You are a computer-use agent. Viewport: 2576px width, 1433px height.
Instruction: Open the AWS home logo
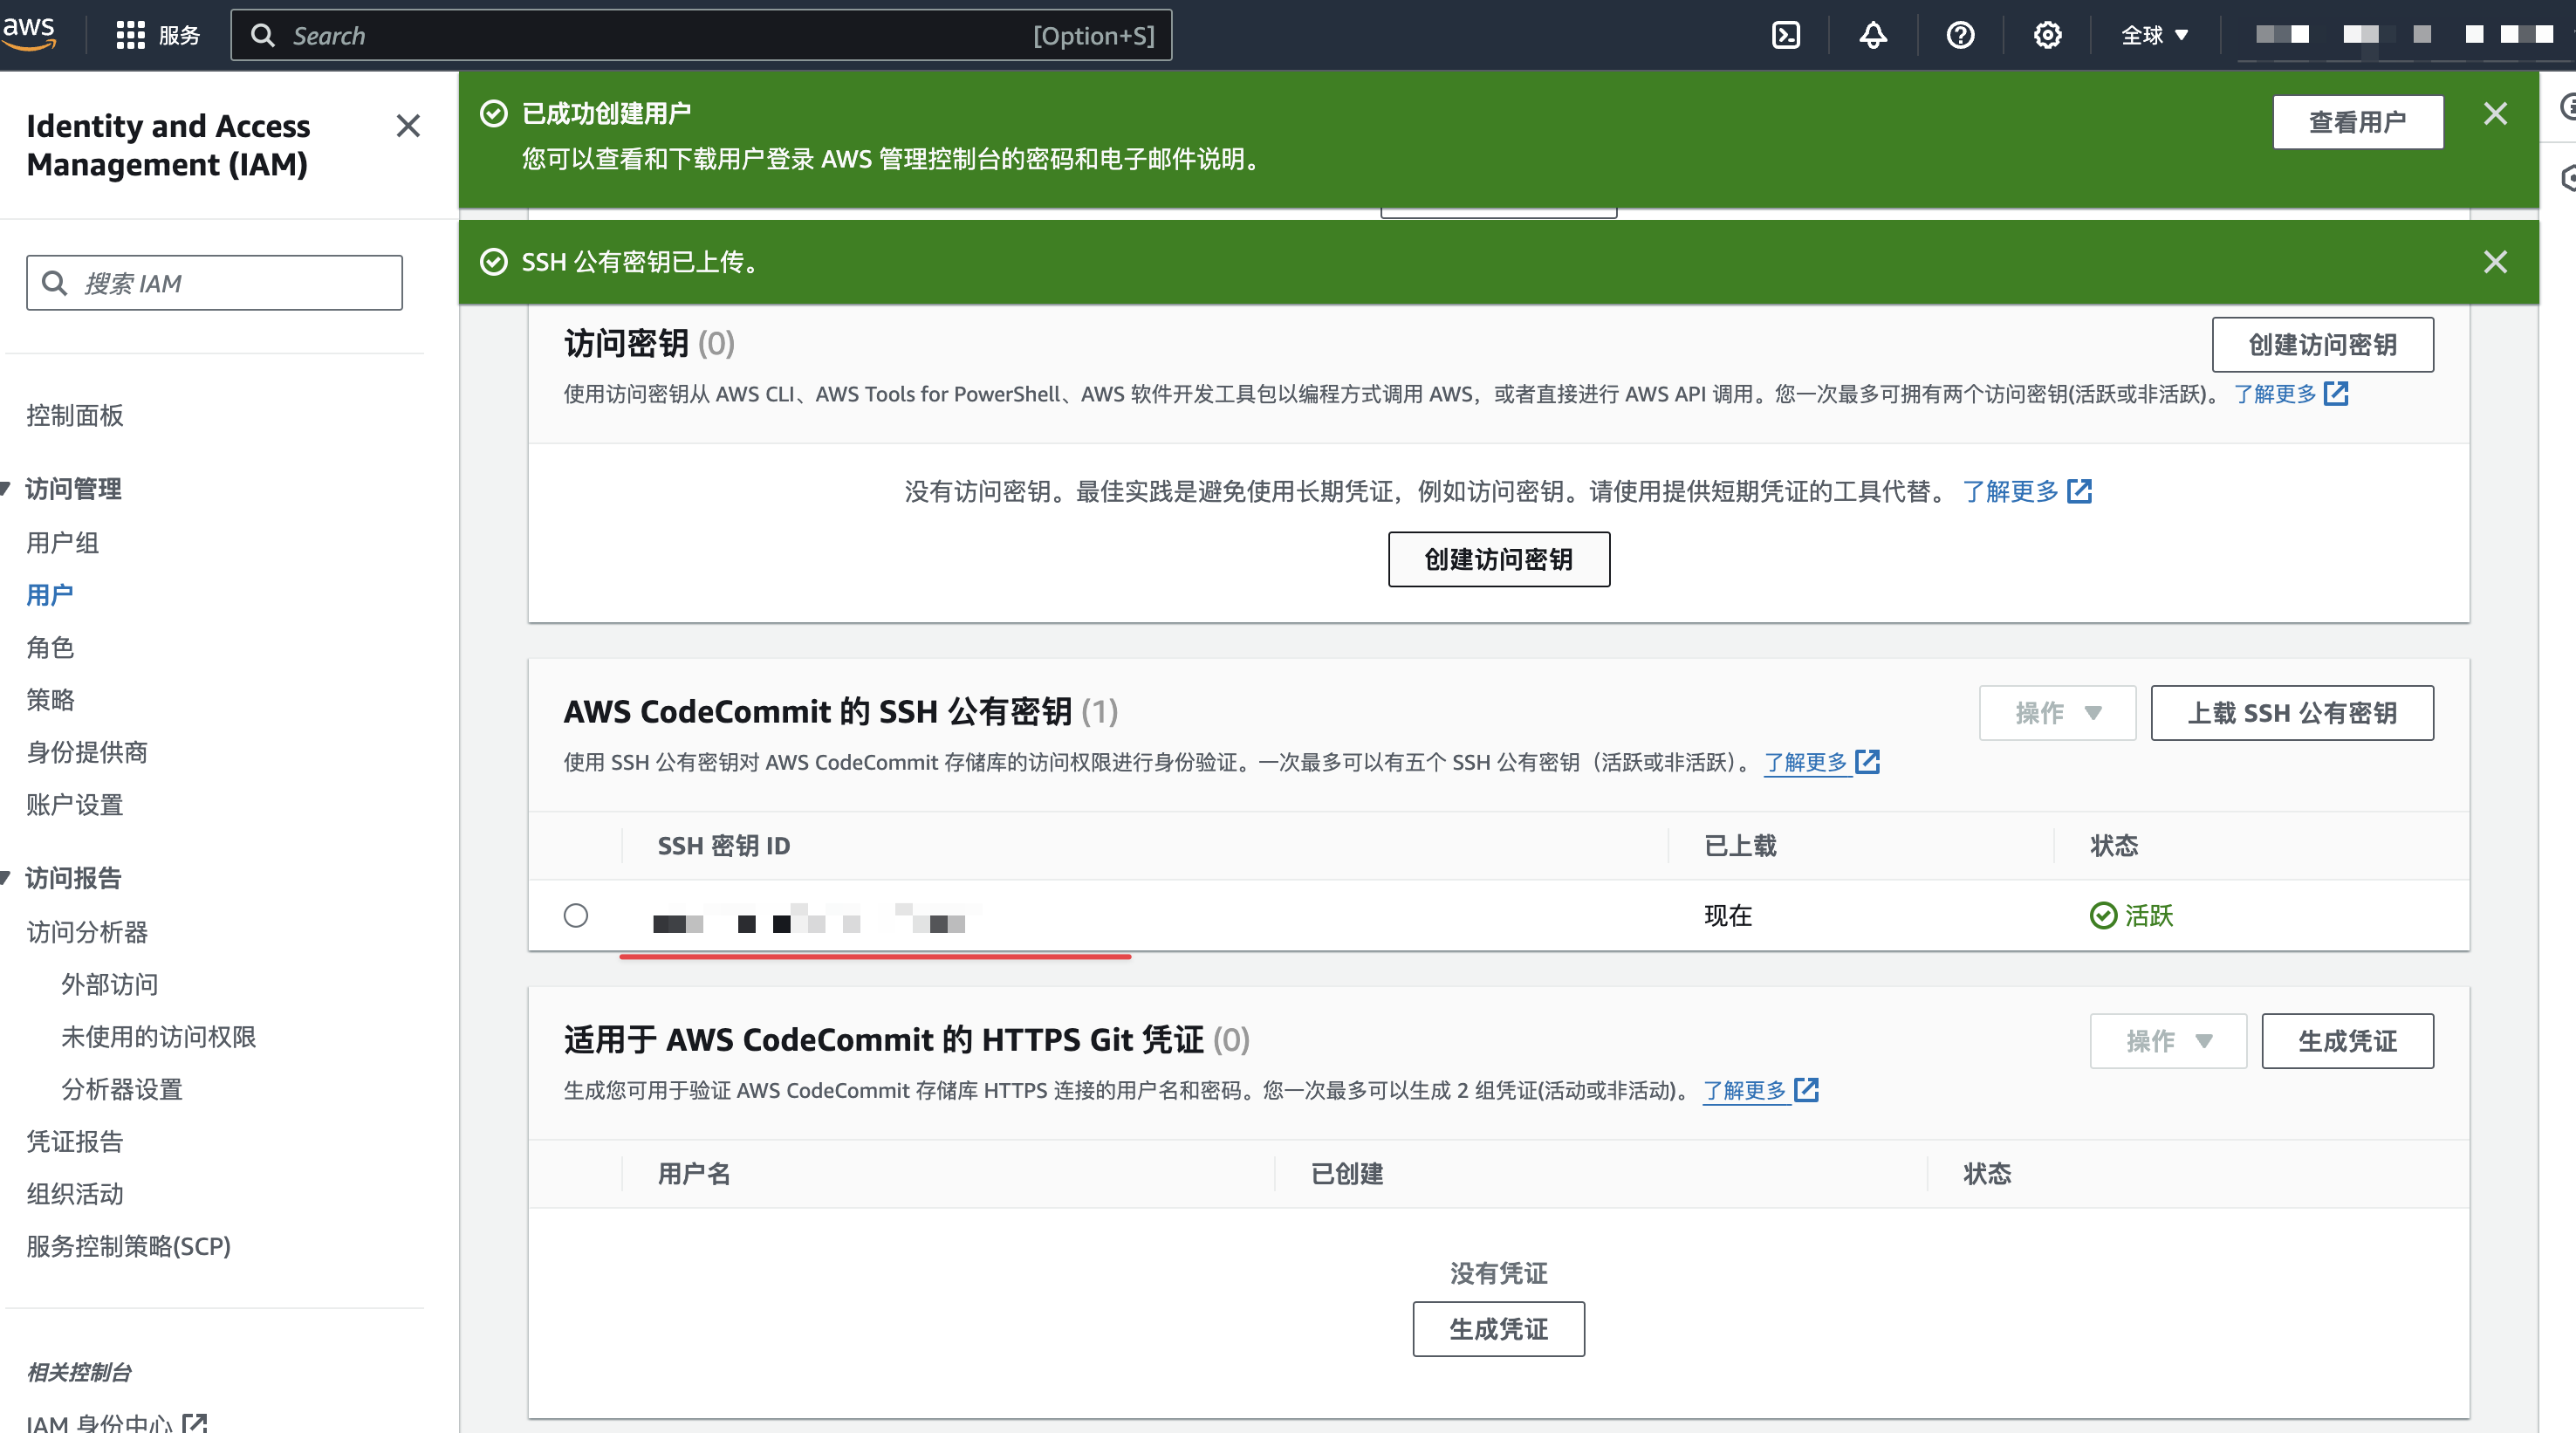[29, 32]
